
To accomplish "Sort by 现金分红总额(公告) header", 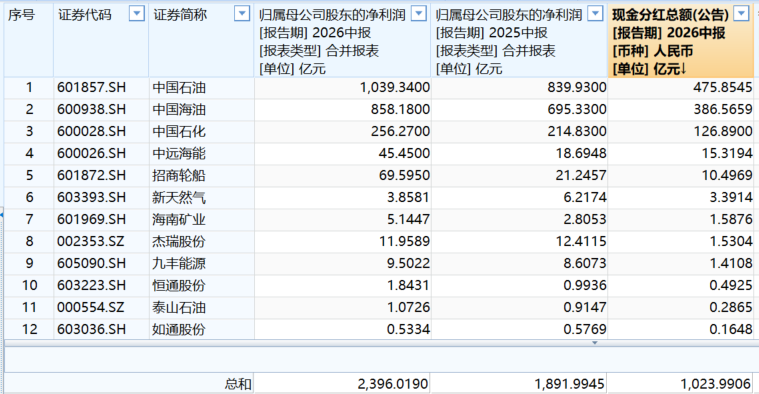I will pos(670,15).
